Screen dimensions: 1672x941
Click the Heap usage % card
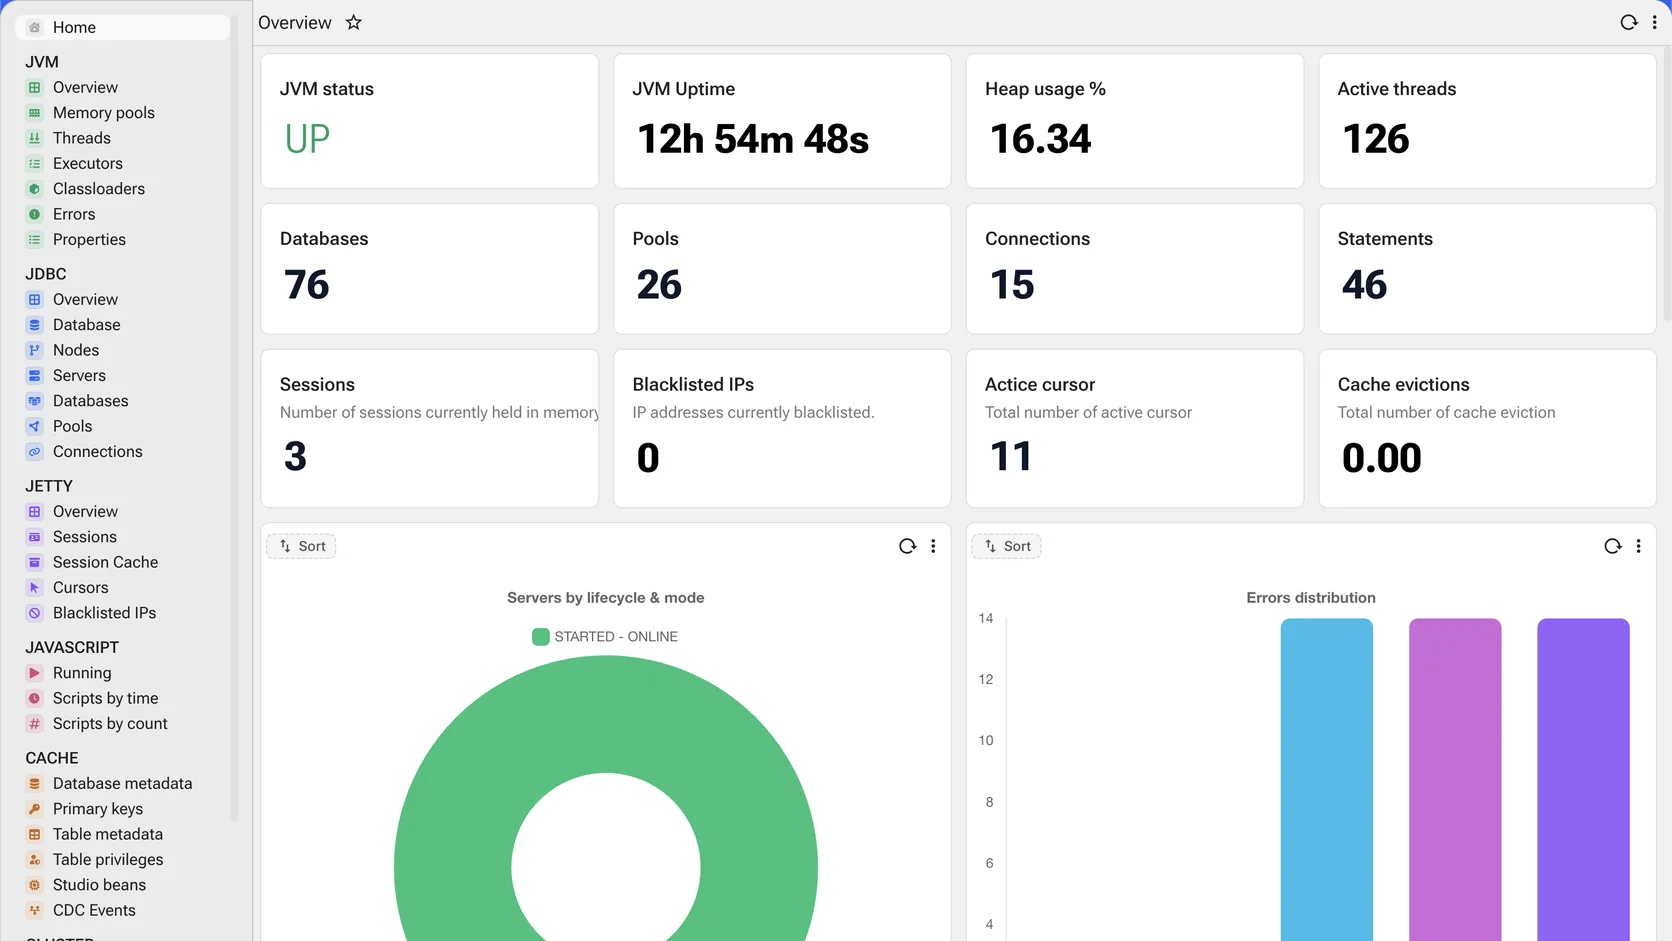click(x=1135, y=121)
